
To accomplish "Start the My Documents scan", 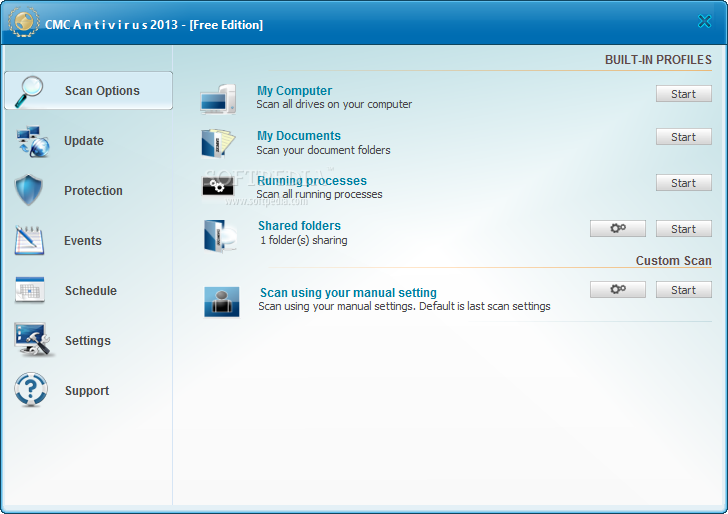I will coord(683,137).
